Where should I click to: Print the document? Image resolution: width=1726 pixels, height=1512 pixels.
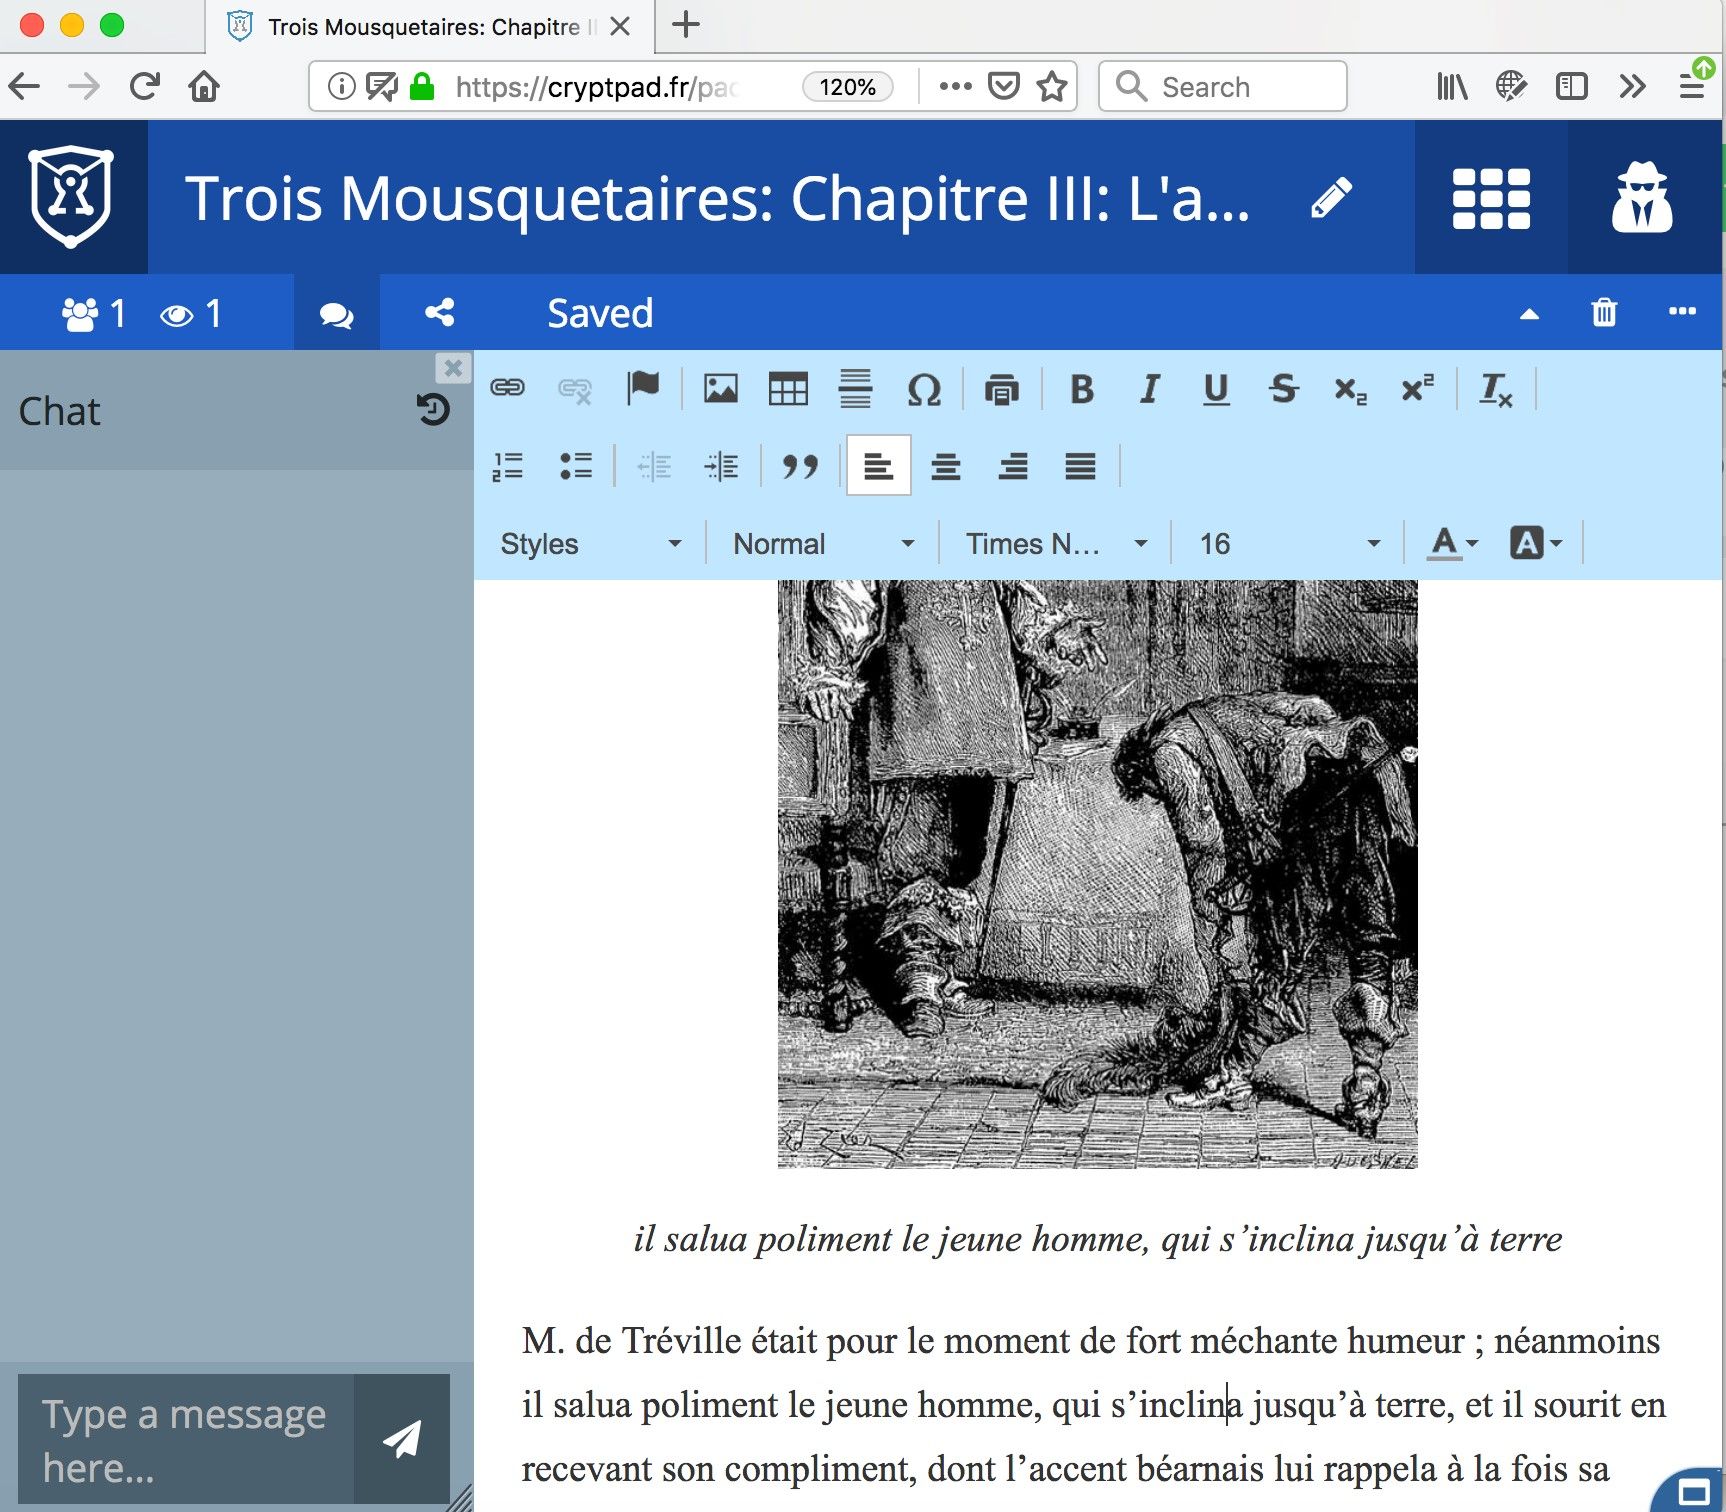coord(1001,389)
